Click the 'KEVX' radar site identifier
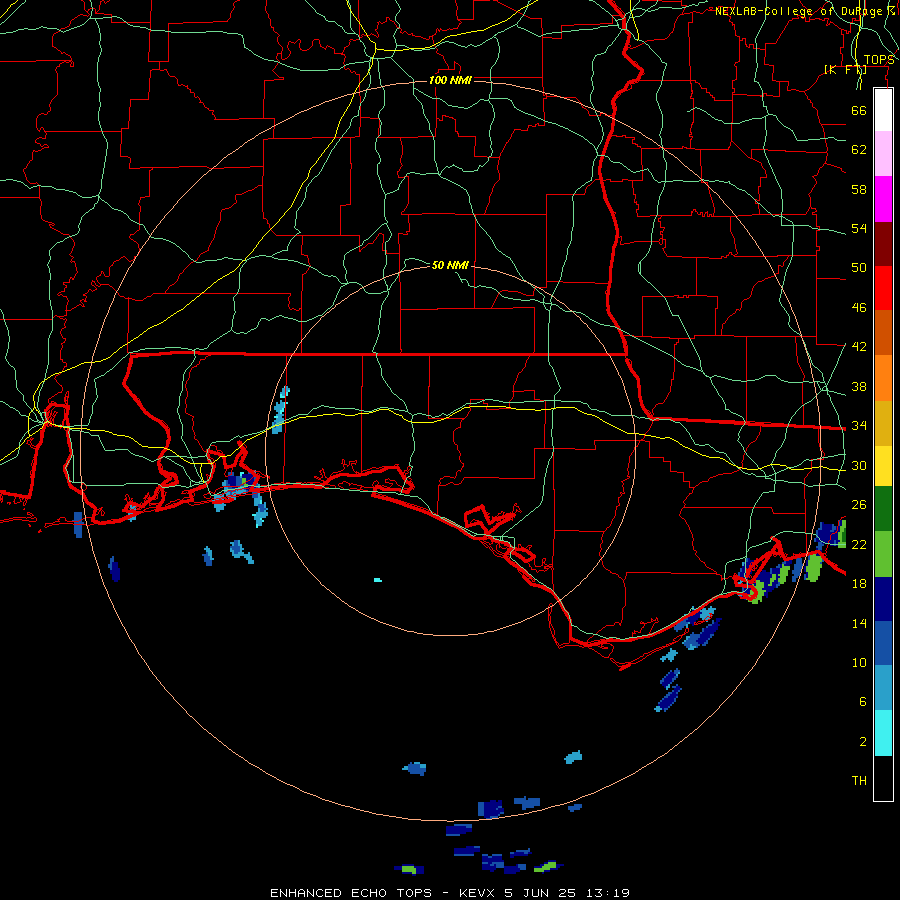 tap(477, 893)
